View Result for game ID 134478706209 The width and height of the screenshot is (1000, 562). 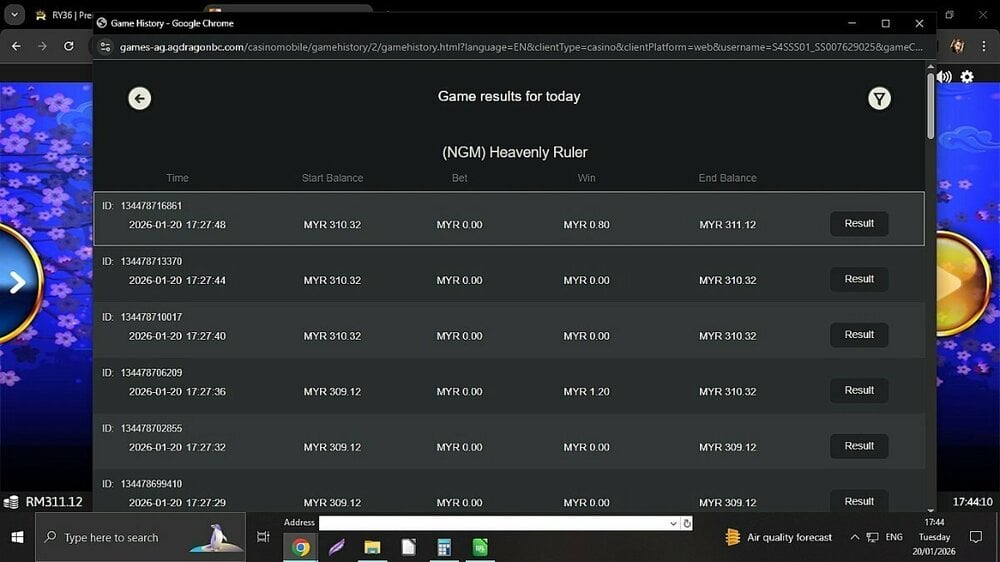click(859, 391)
